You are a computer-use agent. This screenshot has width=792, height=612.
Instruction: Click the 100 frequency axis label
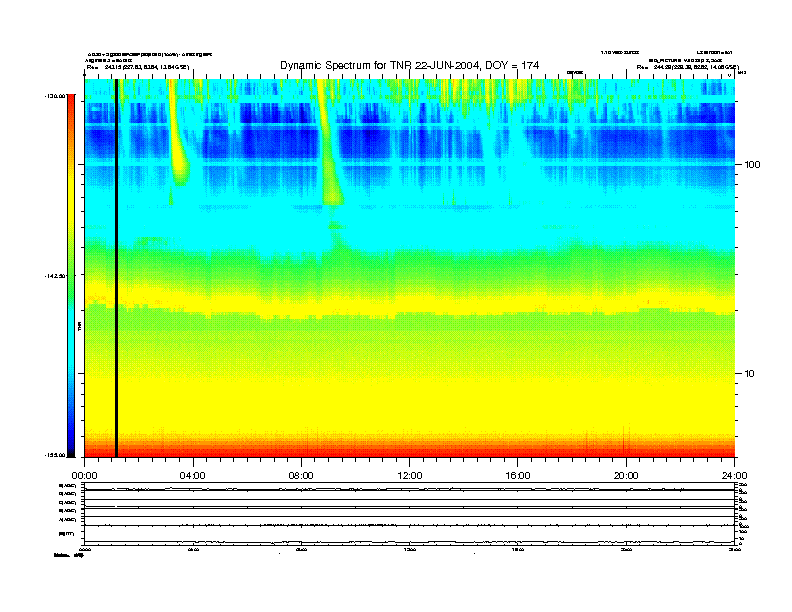pos(752,165)
